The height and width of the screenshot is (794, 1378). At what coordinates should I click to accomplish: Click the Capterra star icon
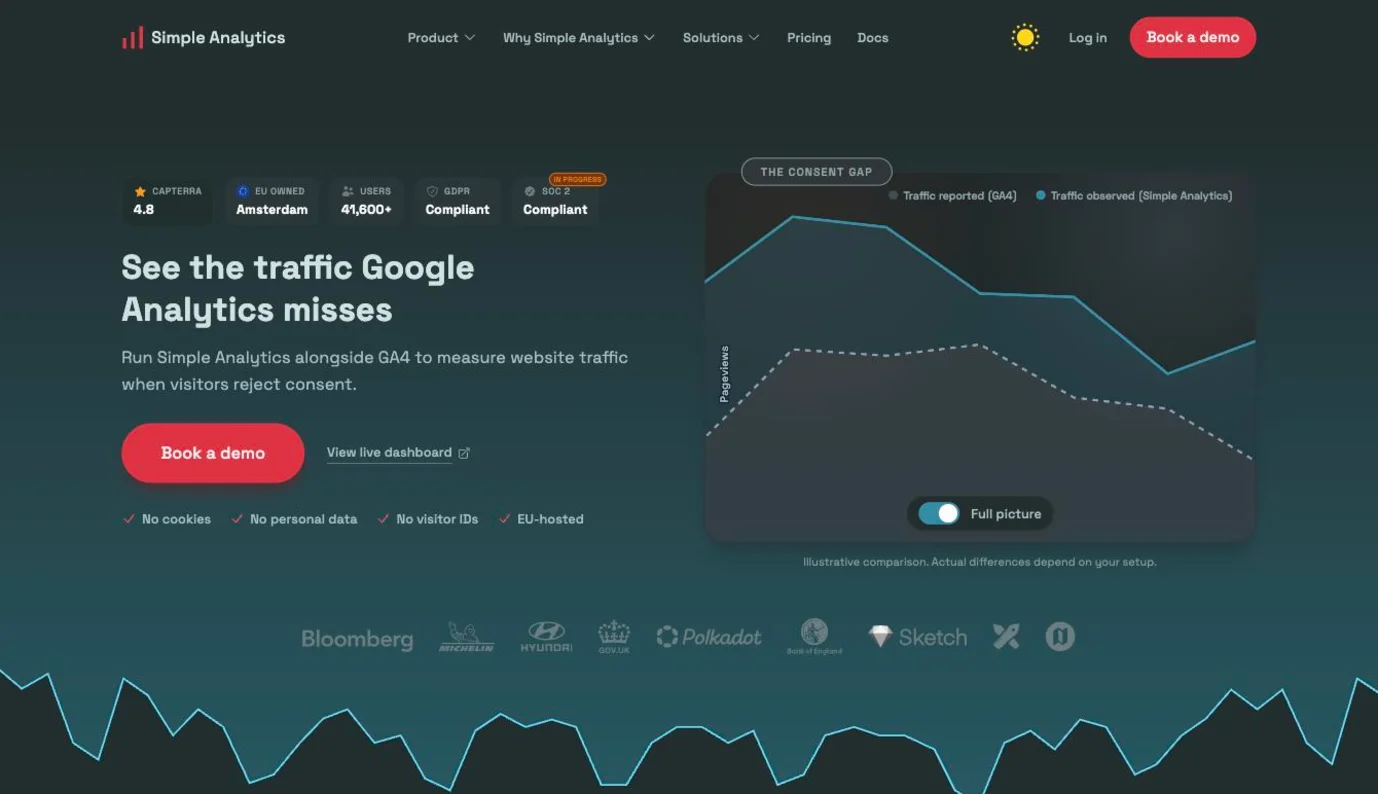(140, 191)
